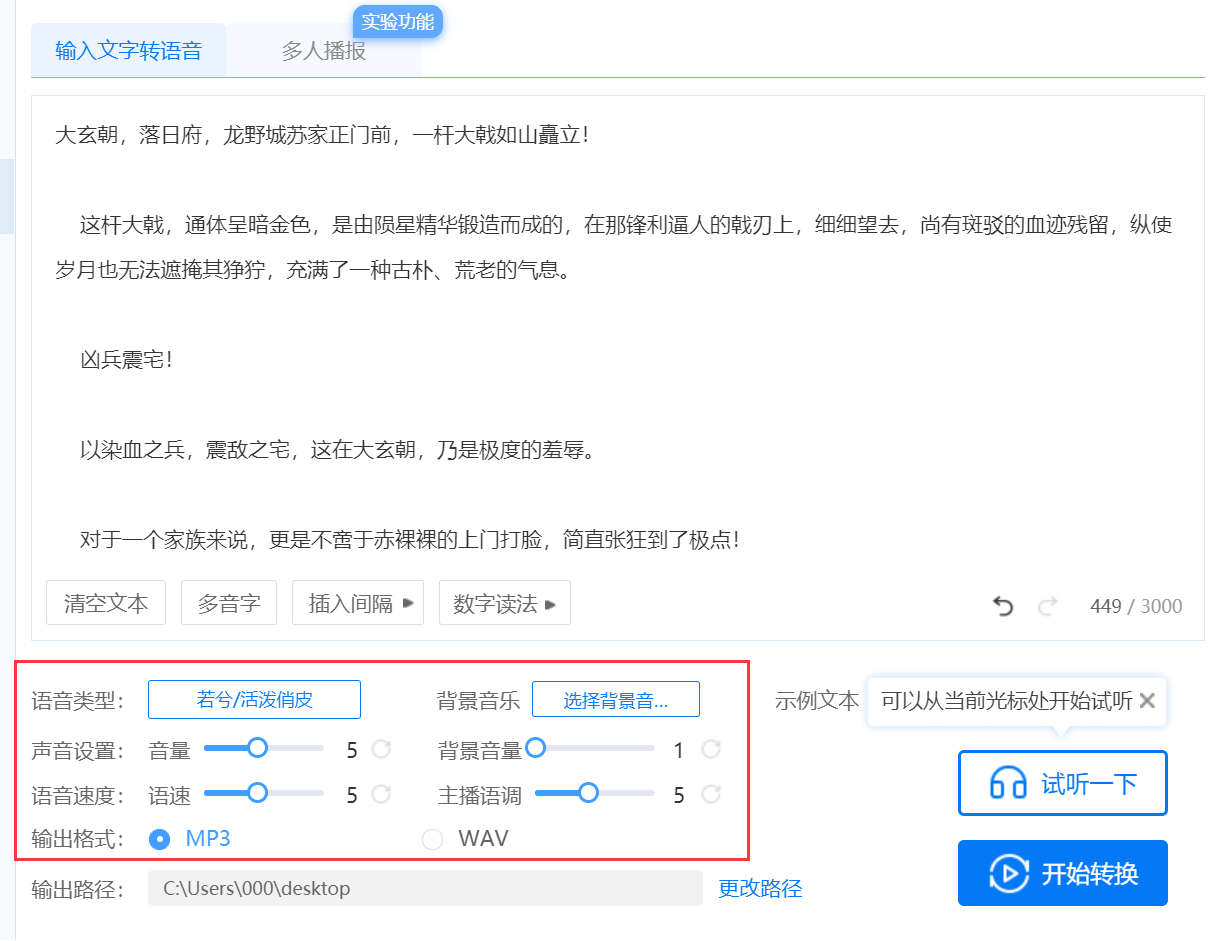Screen dimensions: 1223x941
Task: Reset the 音量 slider with its reset icon
Action: (x=380, y=747)
